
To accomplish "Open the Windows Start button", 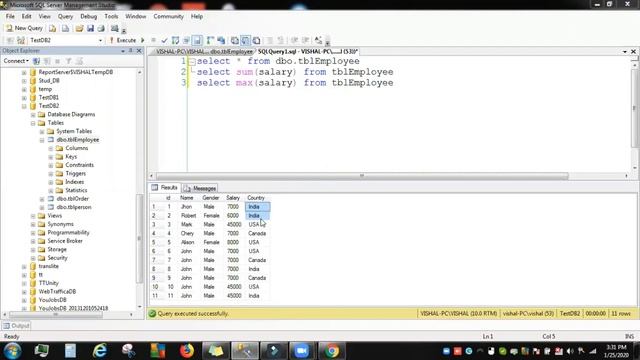I will pyautogui.click(x=12, y=351).
